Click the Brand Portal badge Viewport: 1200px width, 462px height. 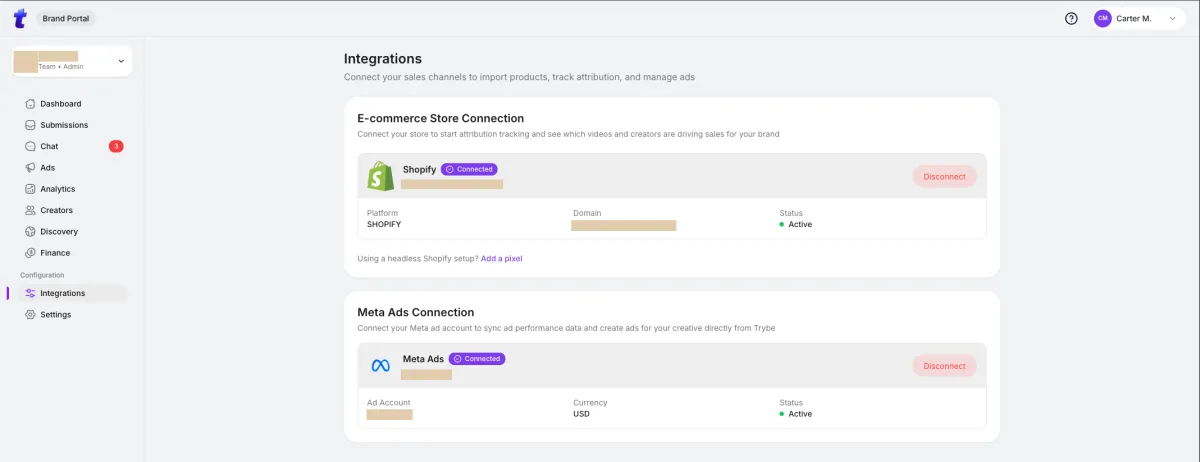click(x=66, y=18)
